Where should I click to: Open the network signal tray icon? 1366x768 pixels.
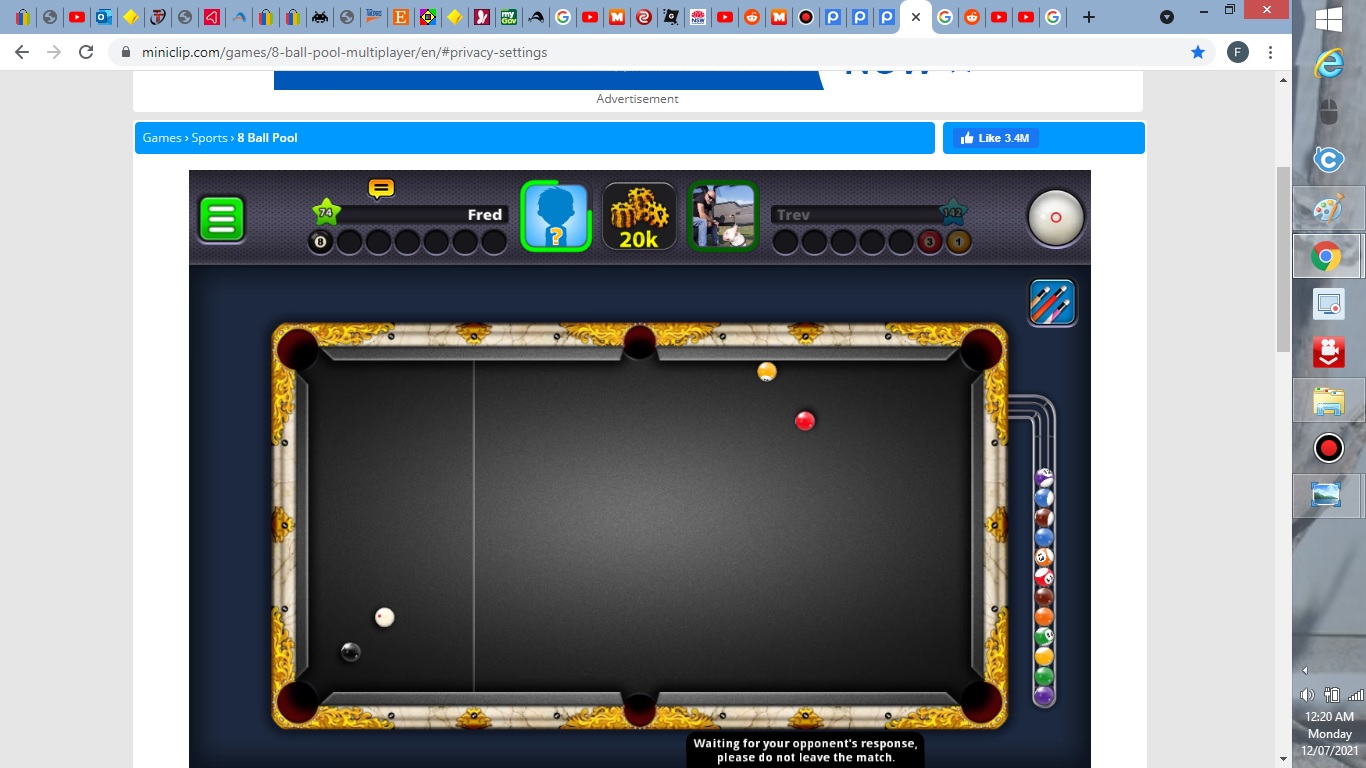tap(1355, 695)
